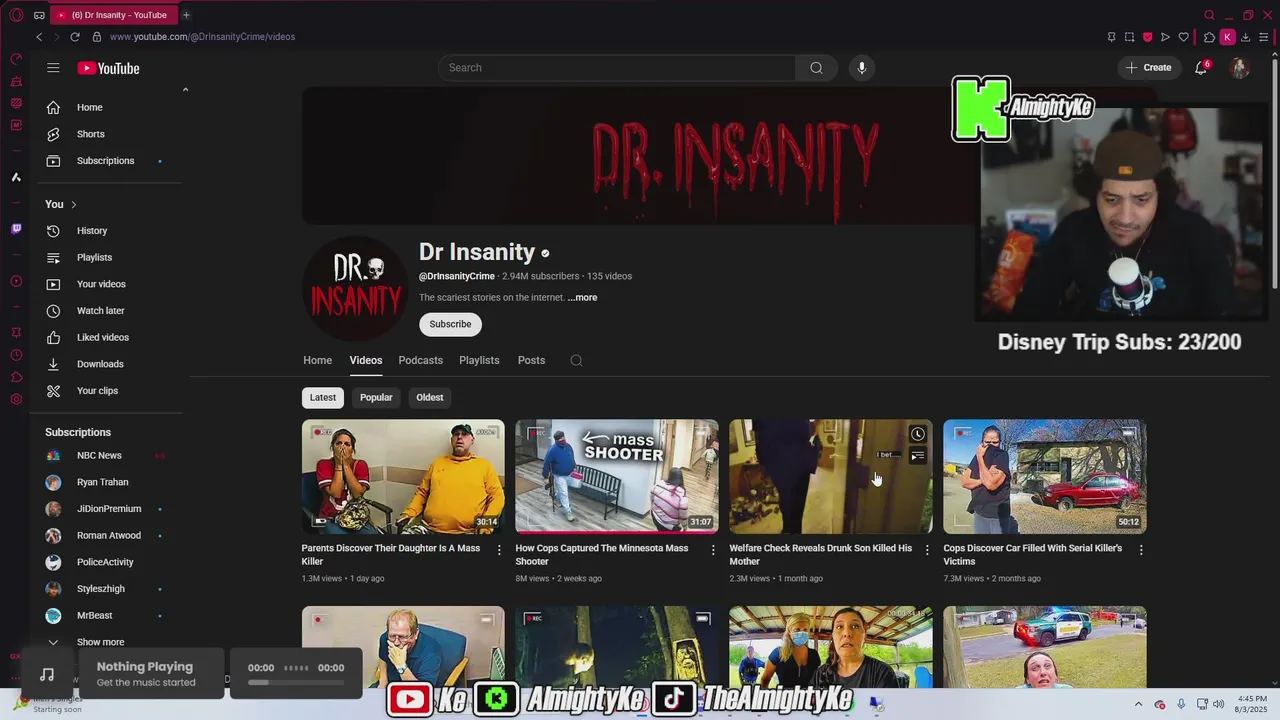Click the music player progress bar
This screenshot has height=720, width=1280.
[296, 682]
